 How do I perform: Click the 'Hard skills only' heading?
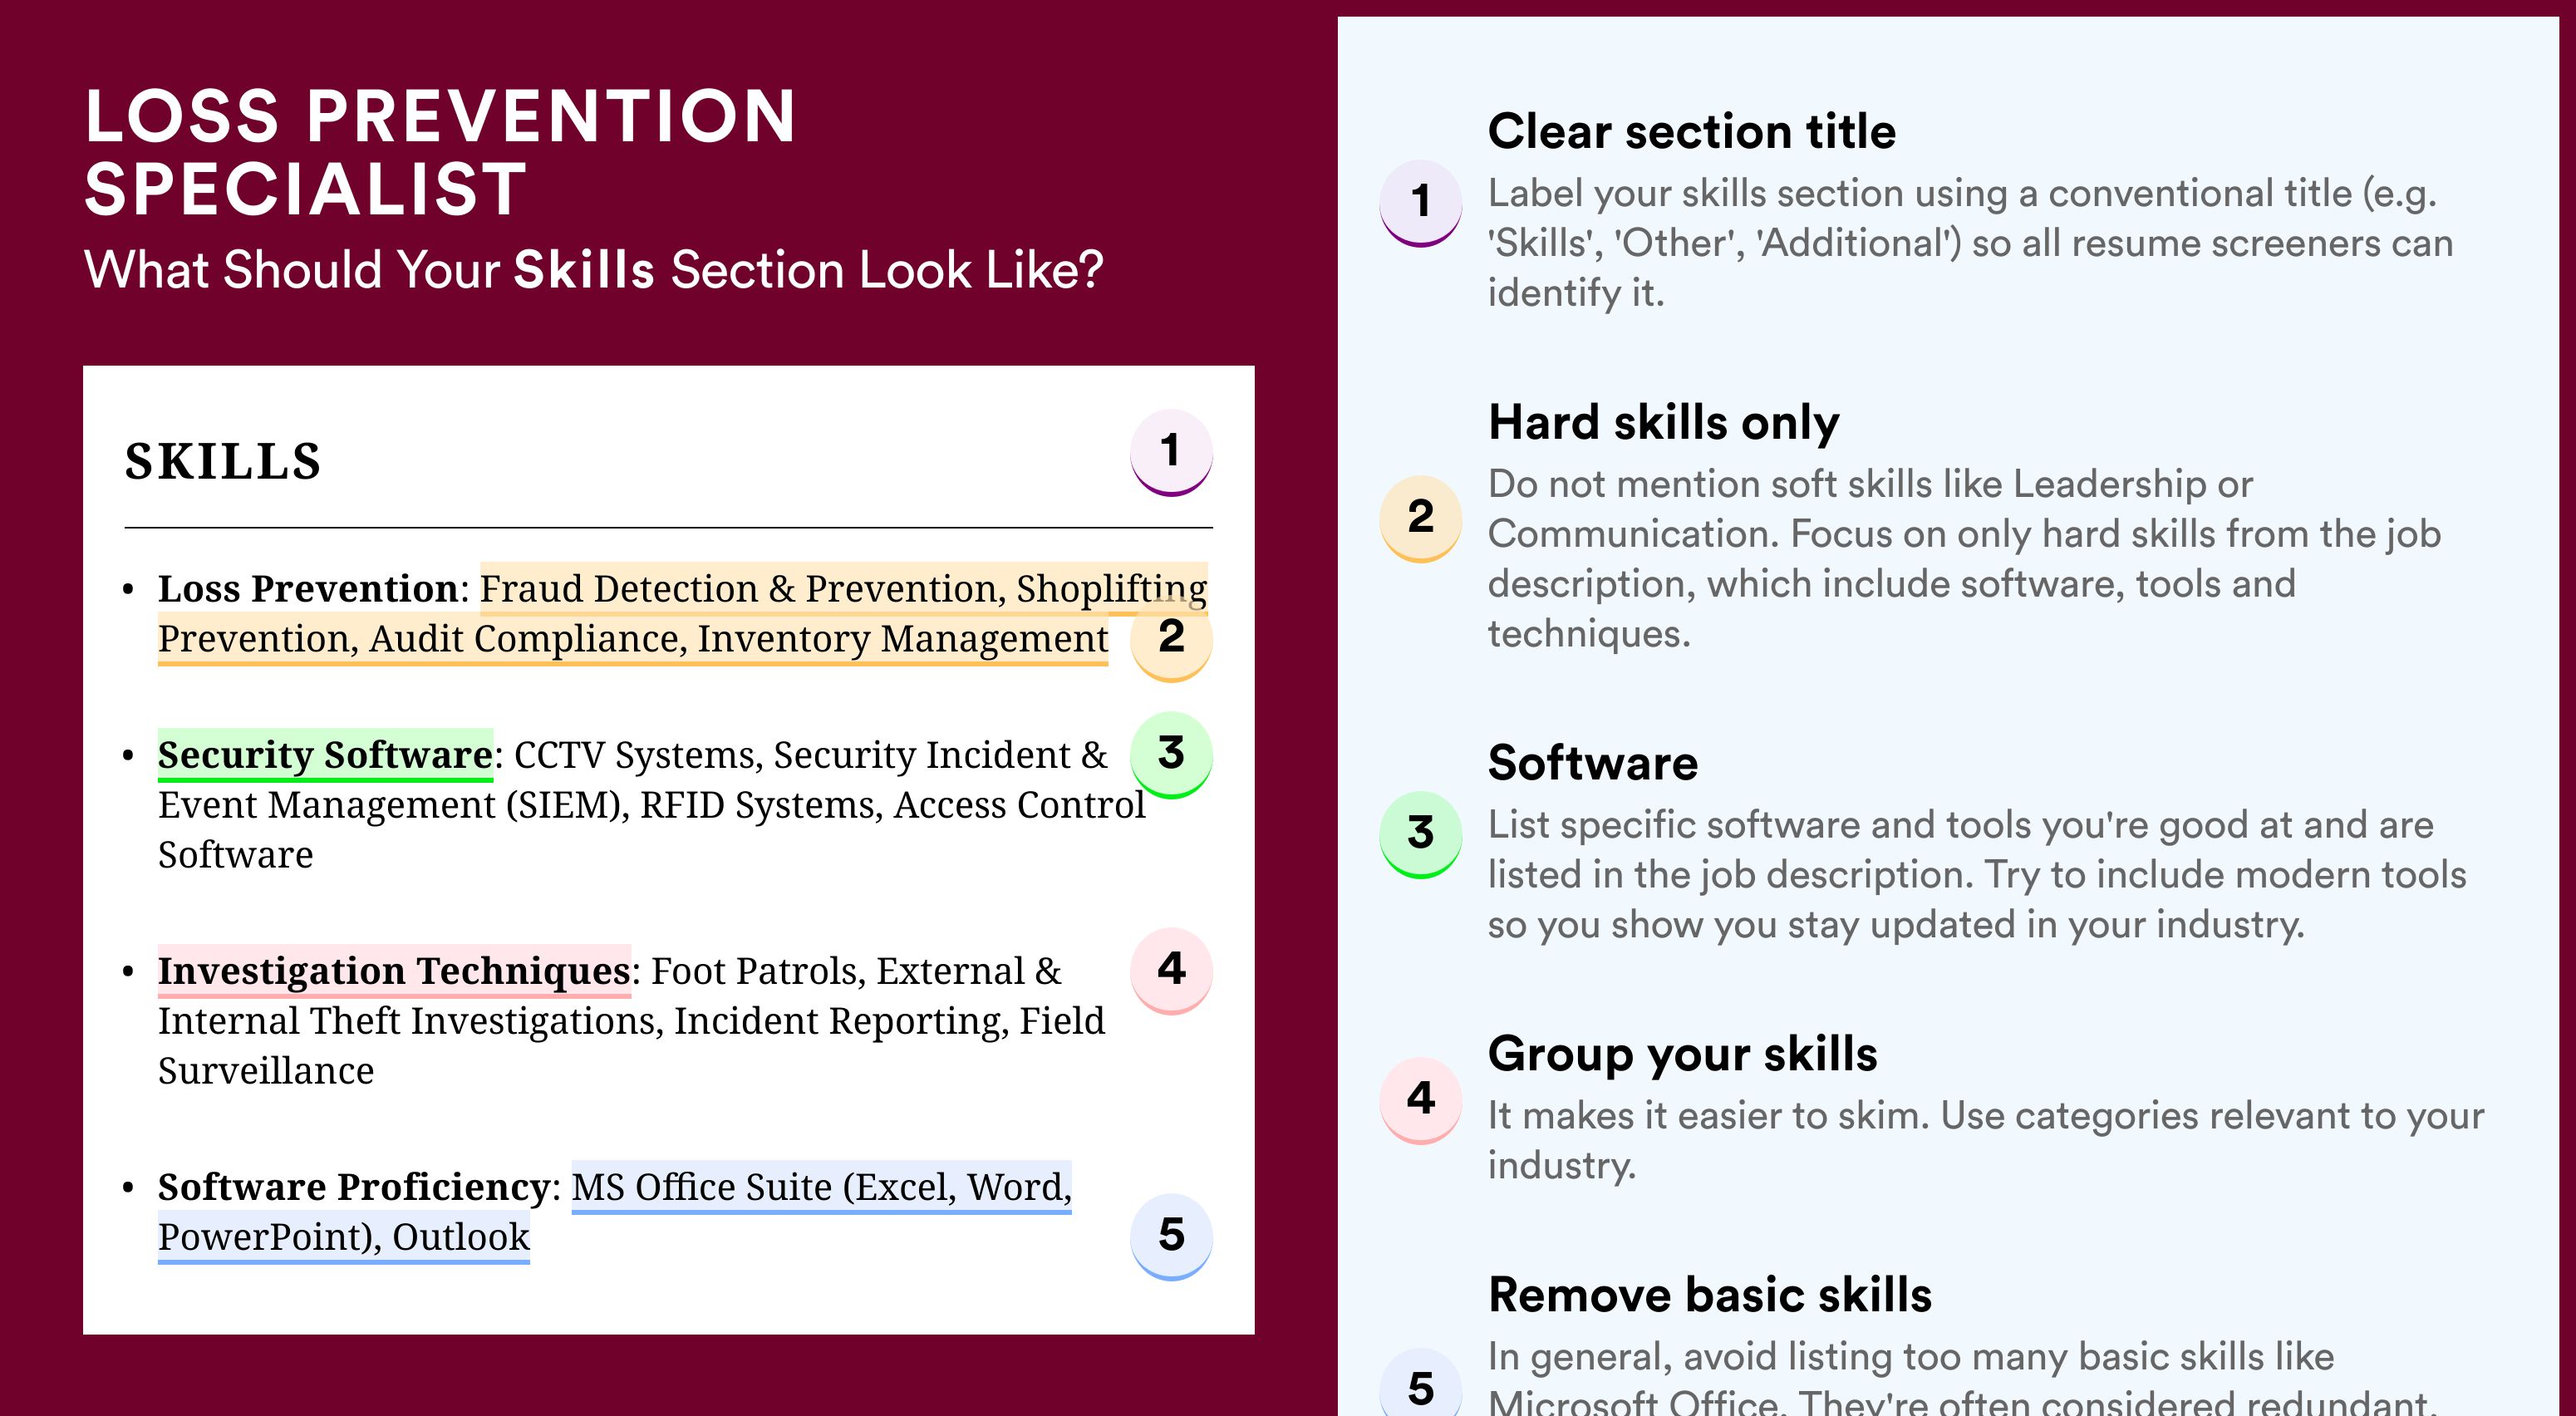click(x=1663, y=423)
